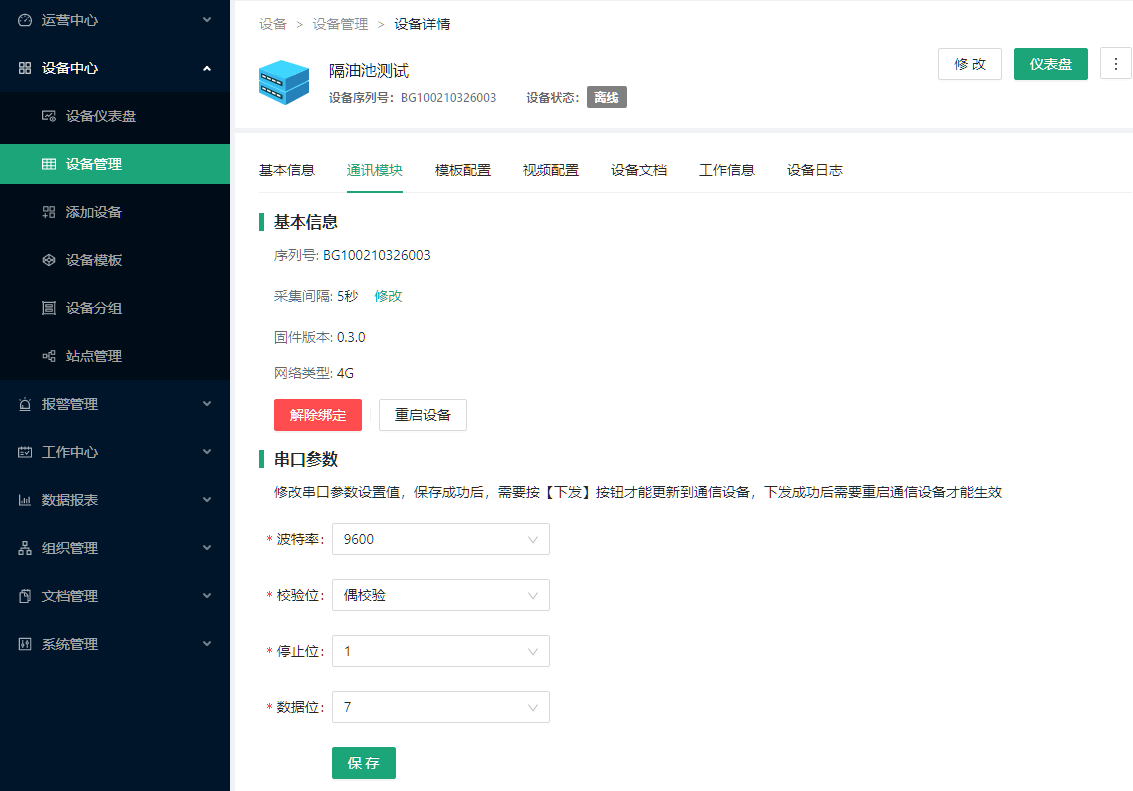Expand the 停止位 dropdown
Image resolution: width=1133 pixels, height=791 pixels.
(440, 651)
